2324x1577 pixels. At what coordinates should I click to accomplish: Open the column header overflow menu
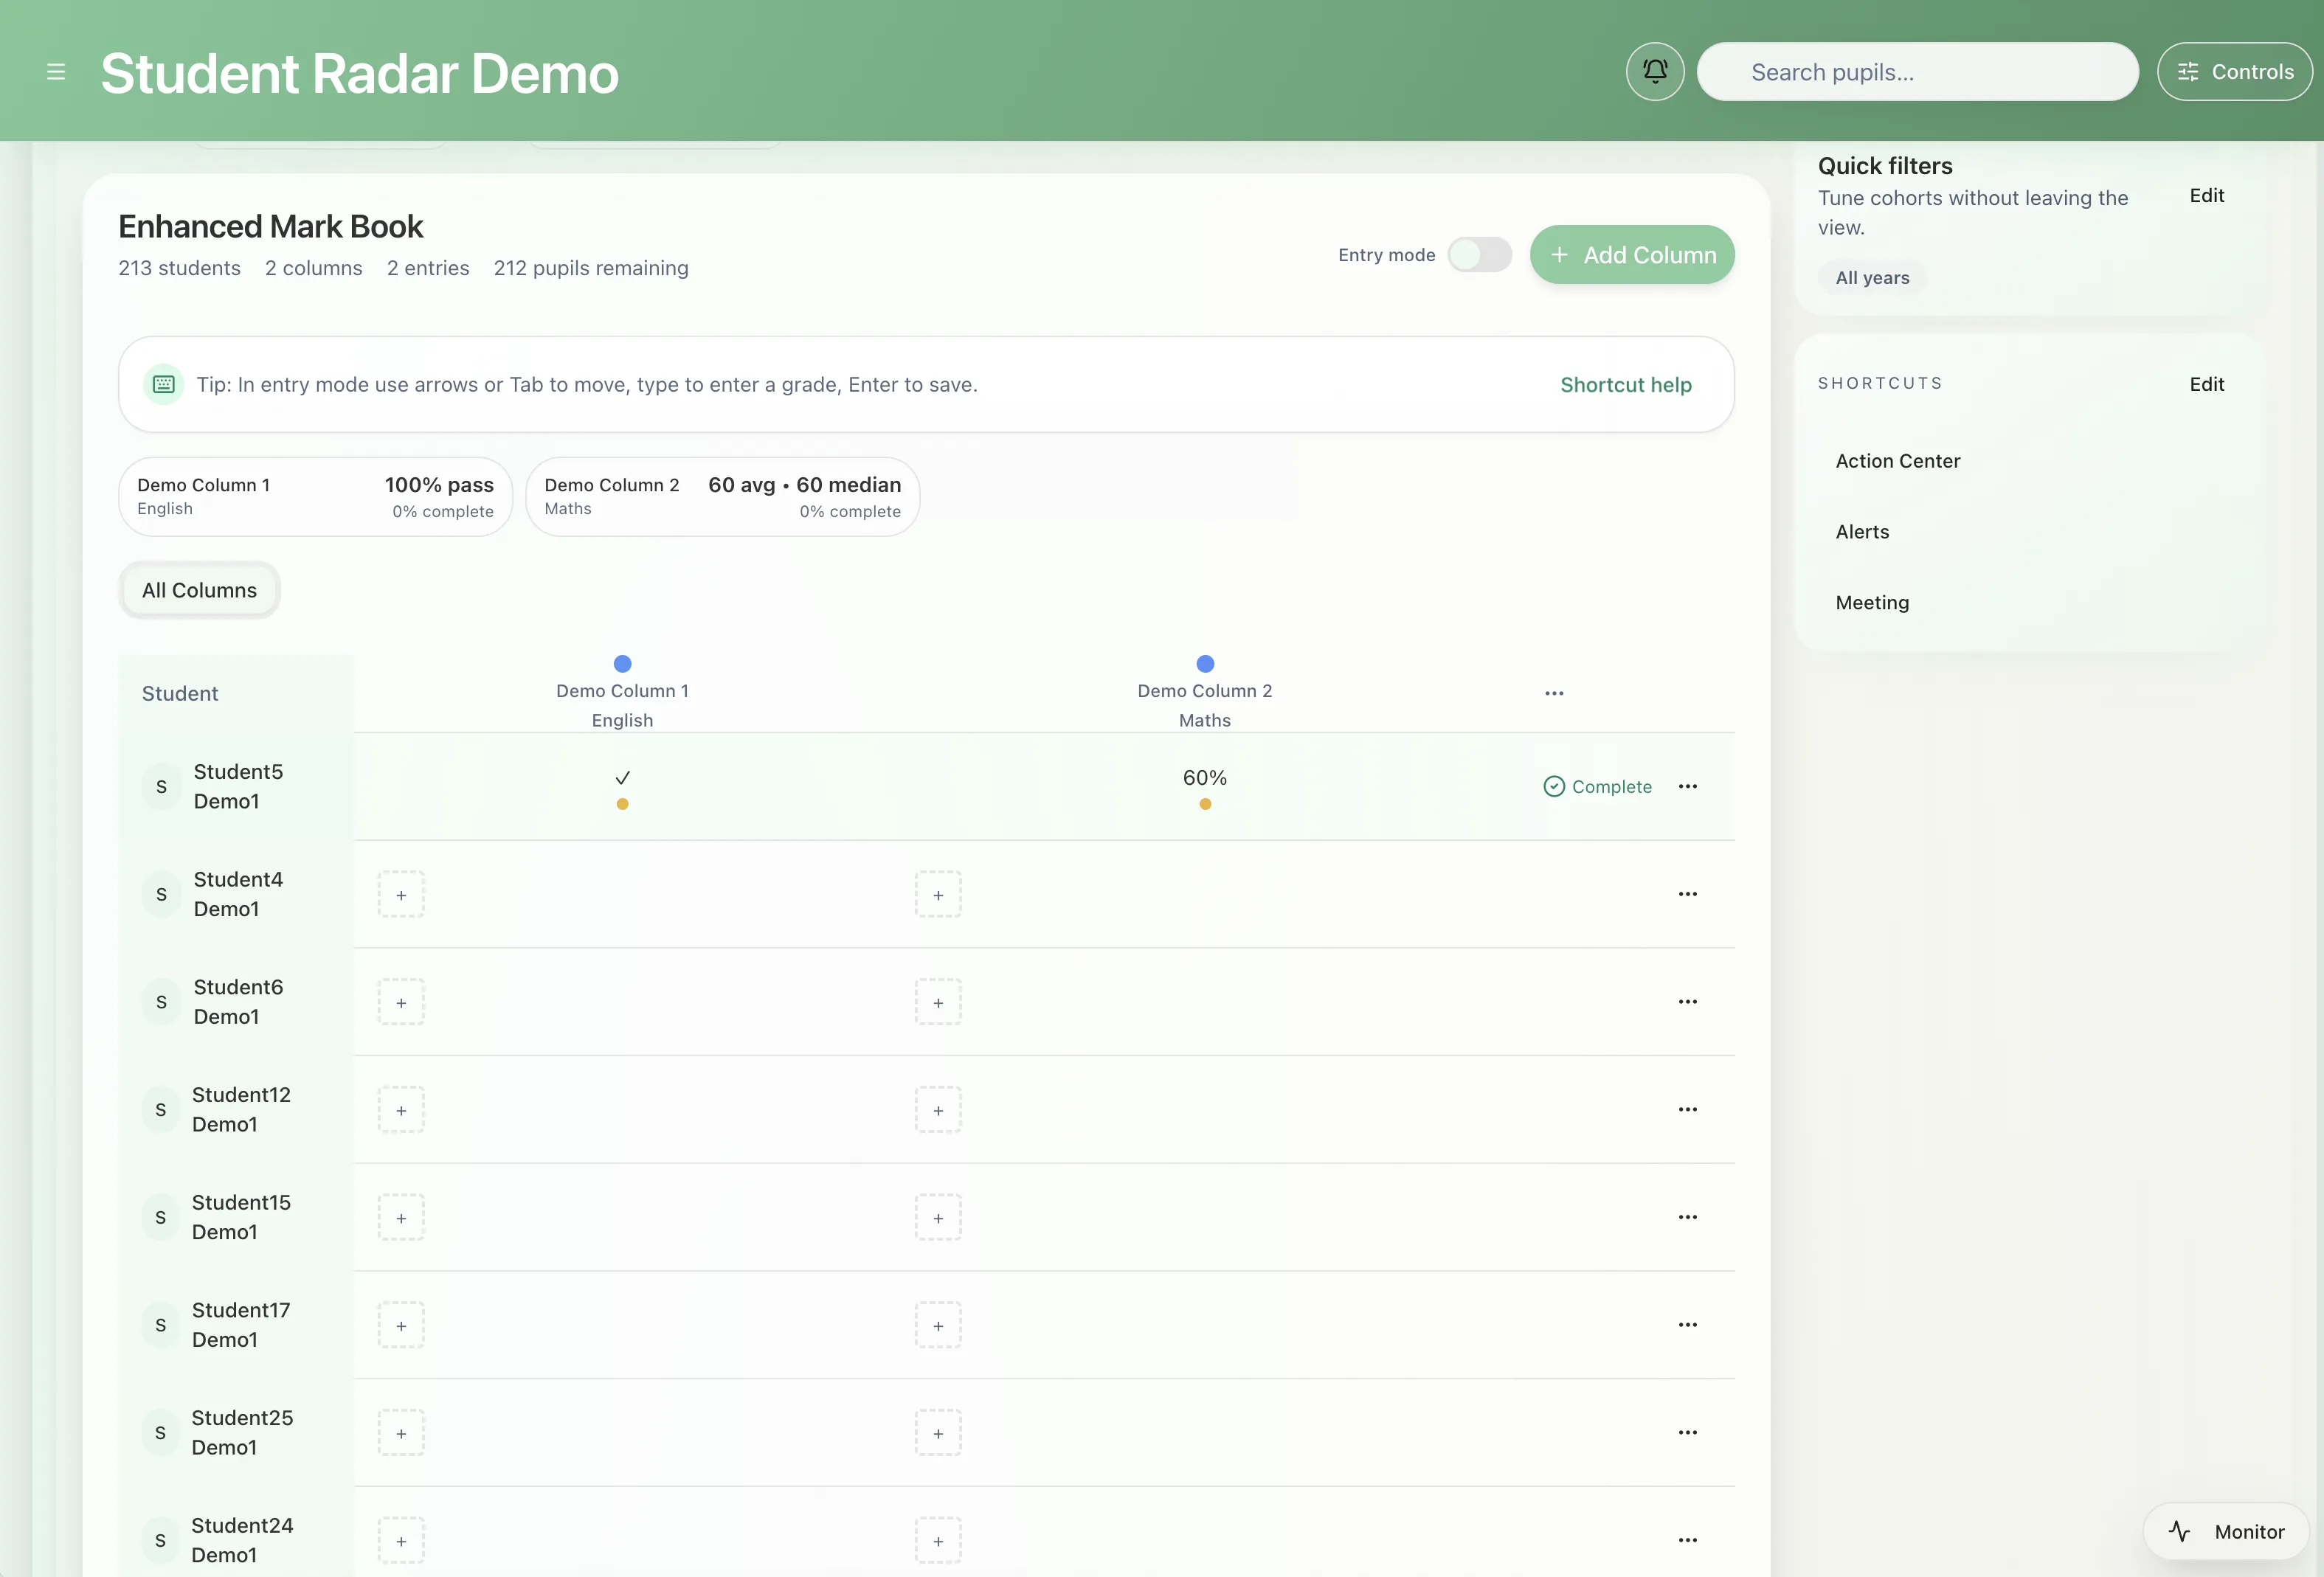click(1554, 693)
